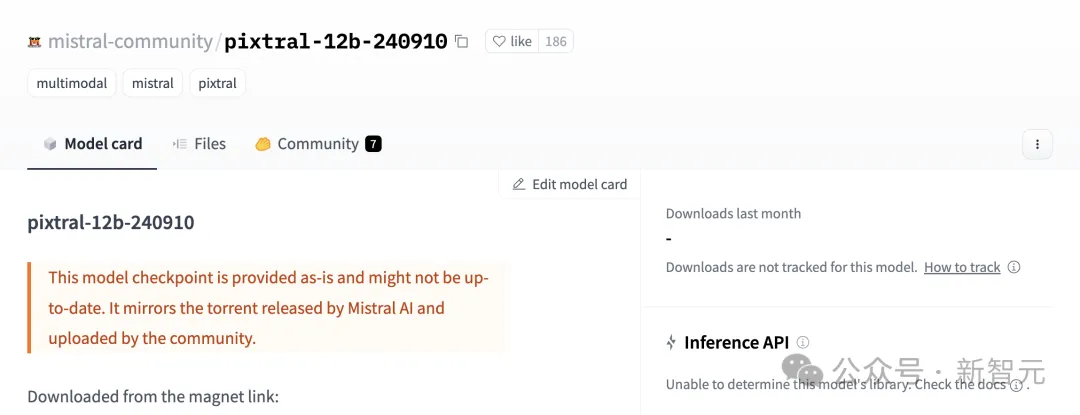Click the three-dot more options icon

[x=1037, y=144]
